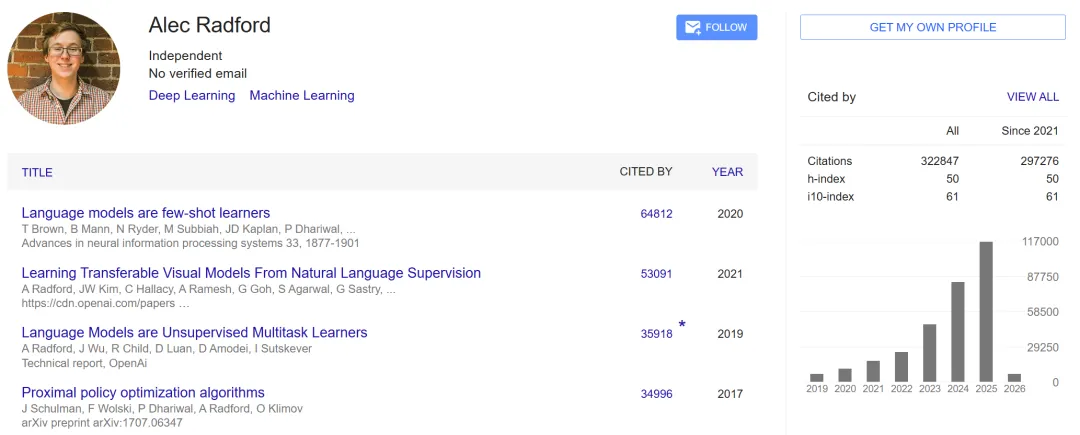
Task: Select the Machine Learning interest tag
Action: (x=302, y=96)
